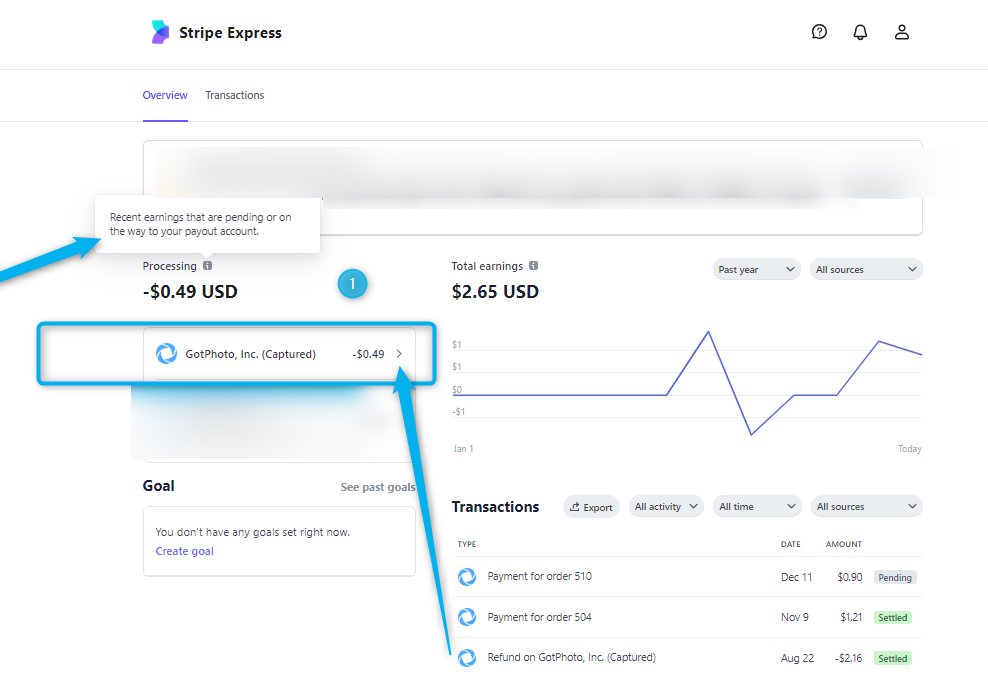Viewport: 988px width, 678px height.
Task: Click the icon beside Refund on GotPhoto, Inc.
Action: point(467,657)
